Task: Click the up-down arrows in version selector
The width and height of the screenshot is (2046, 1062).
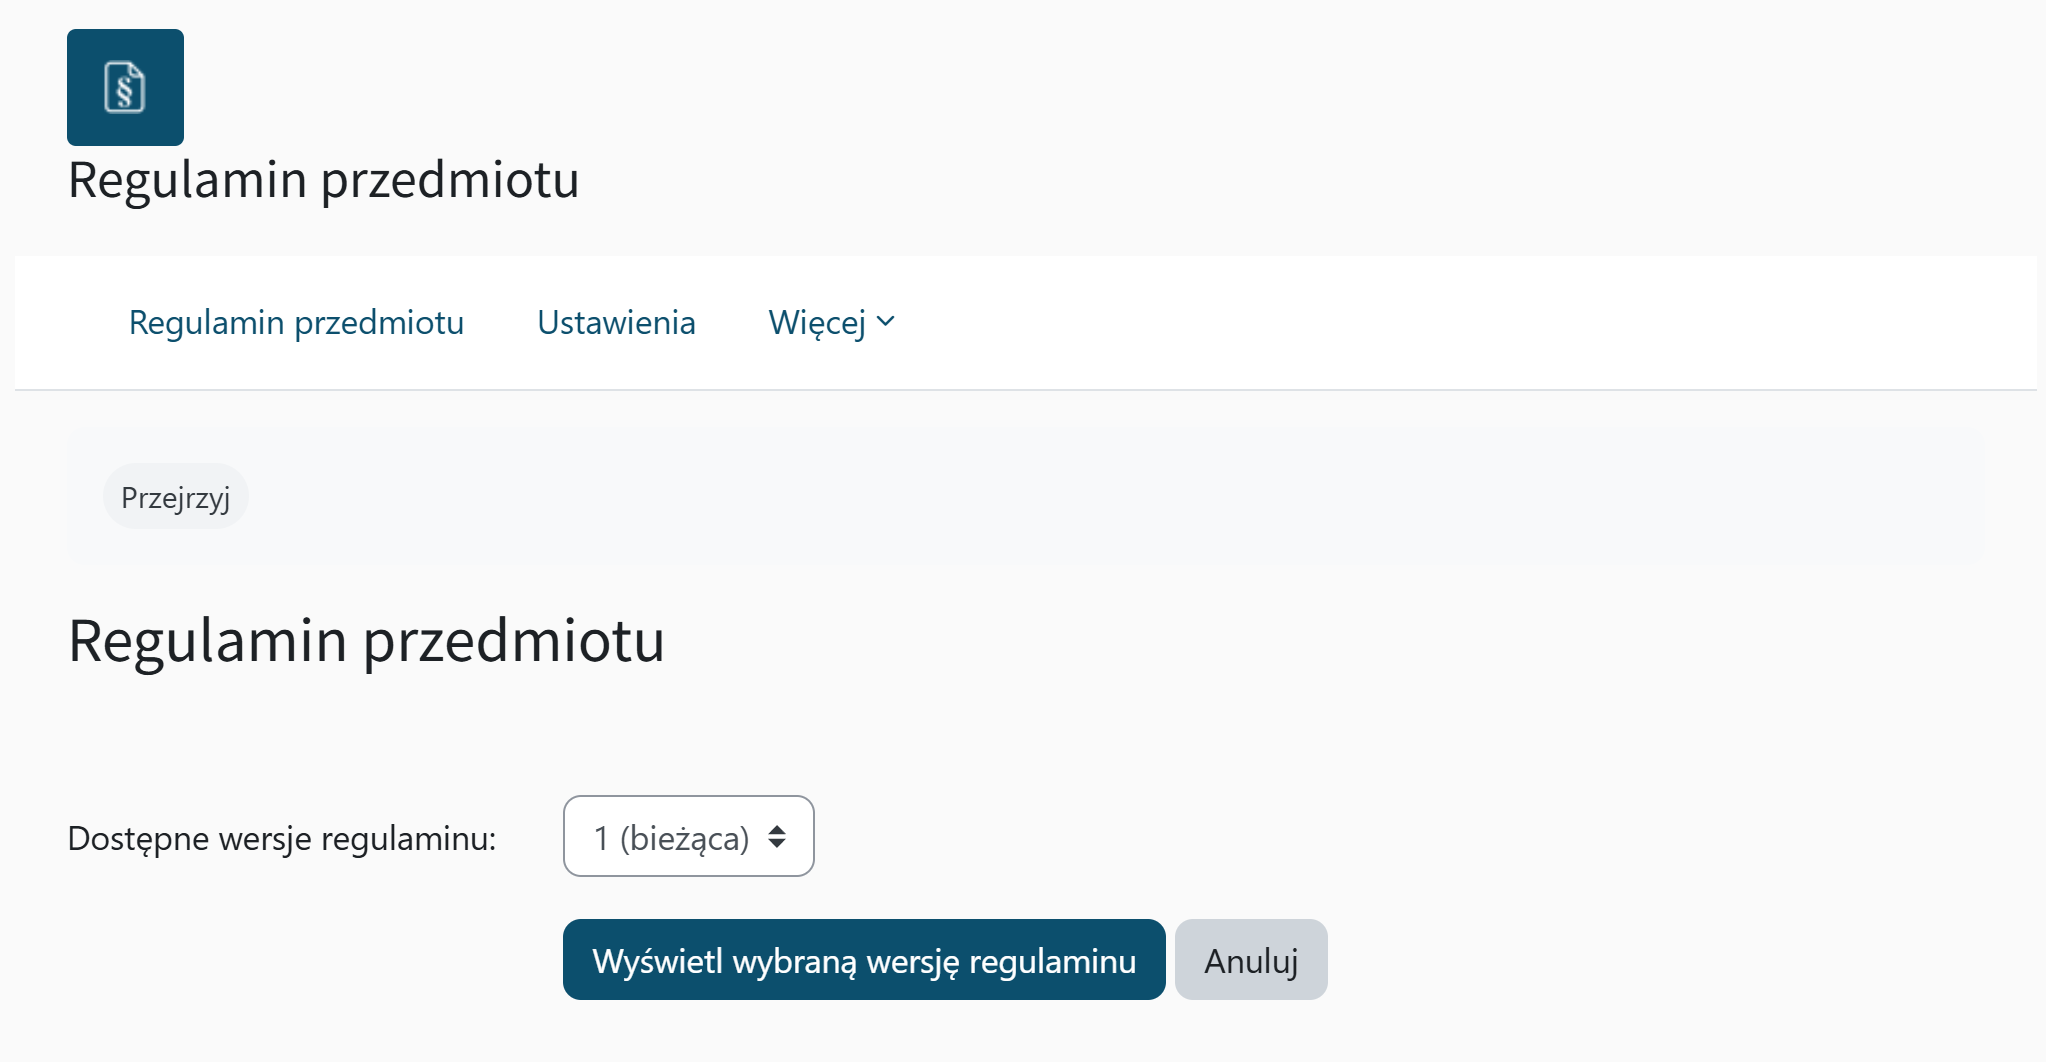Action: (777, 837)
